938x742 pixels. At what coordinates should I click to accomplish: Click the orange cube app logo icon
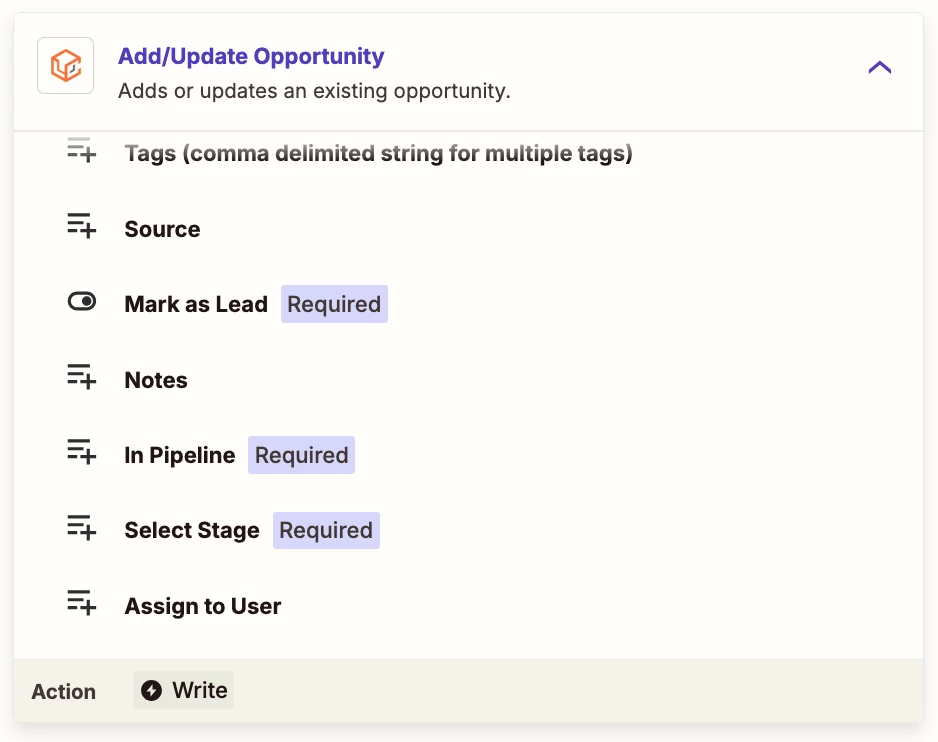65,65
